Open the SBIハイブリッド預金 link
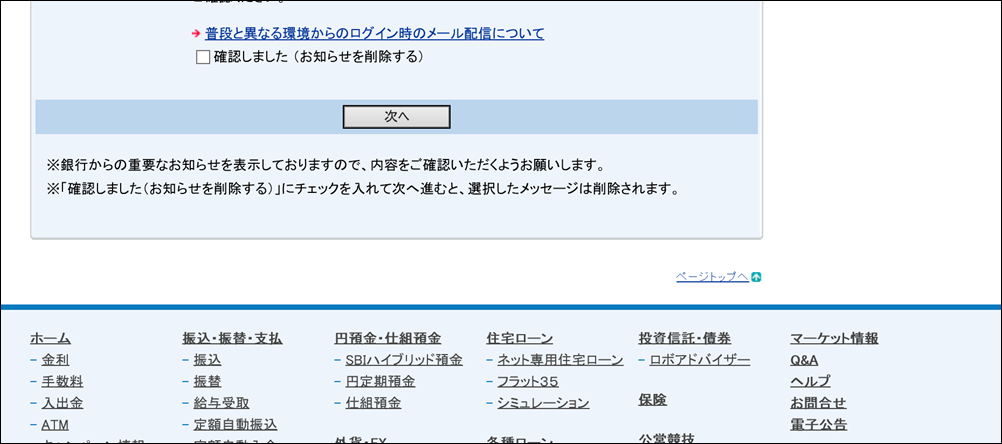This screenshot has height=444, width=1002. click(404, 360)
